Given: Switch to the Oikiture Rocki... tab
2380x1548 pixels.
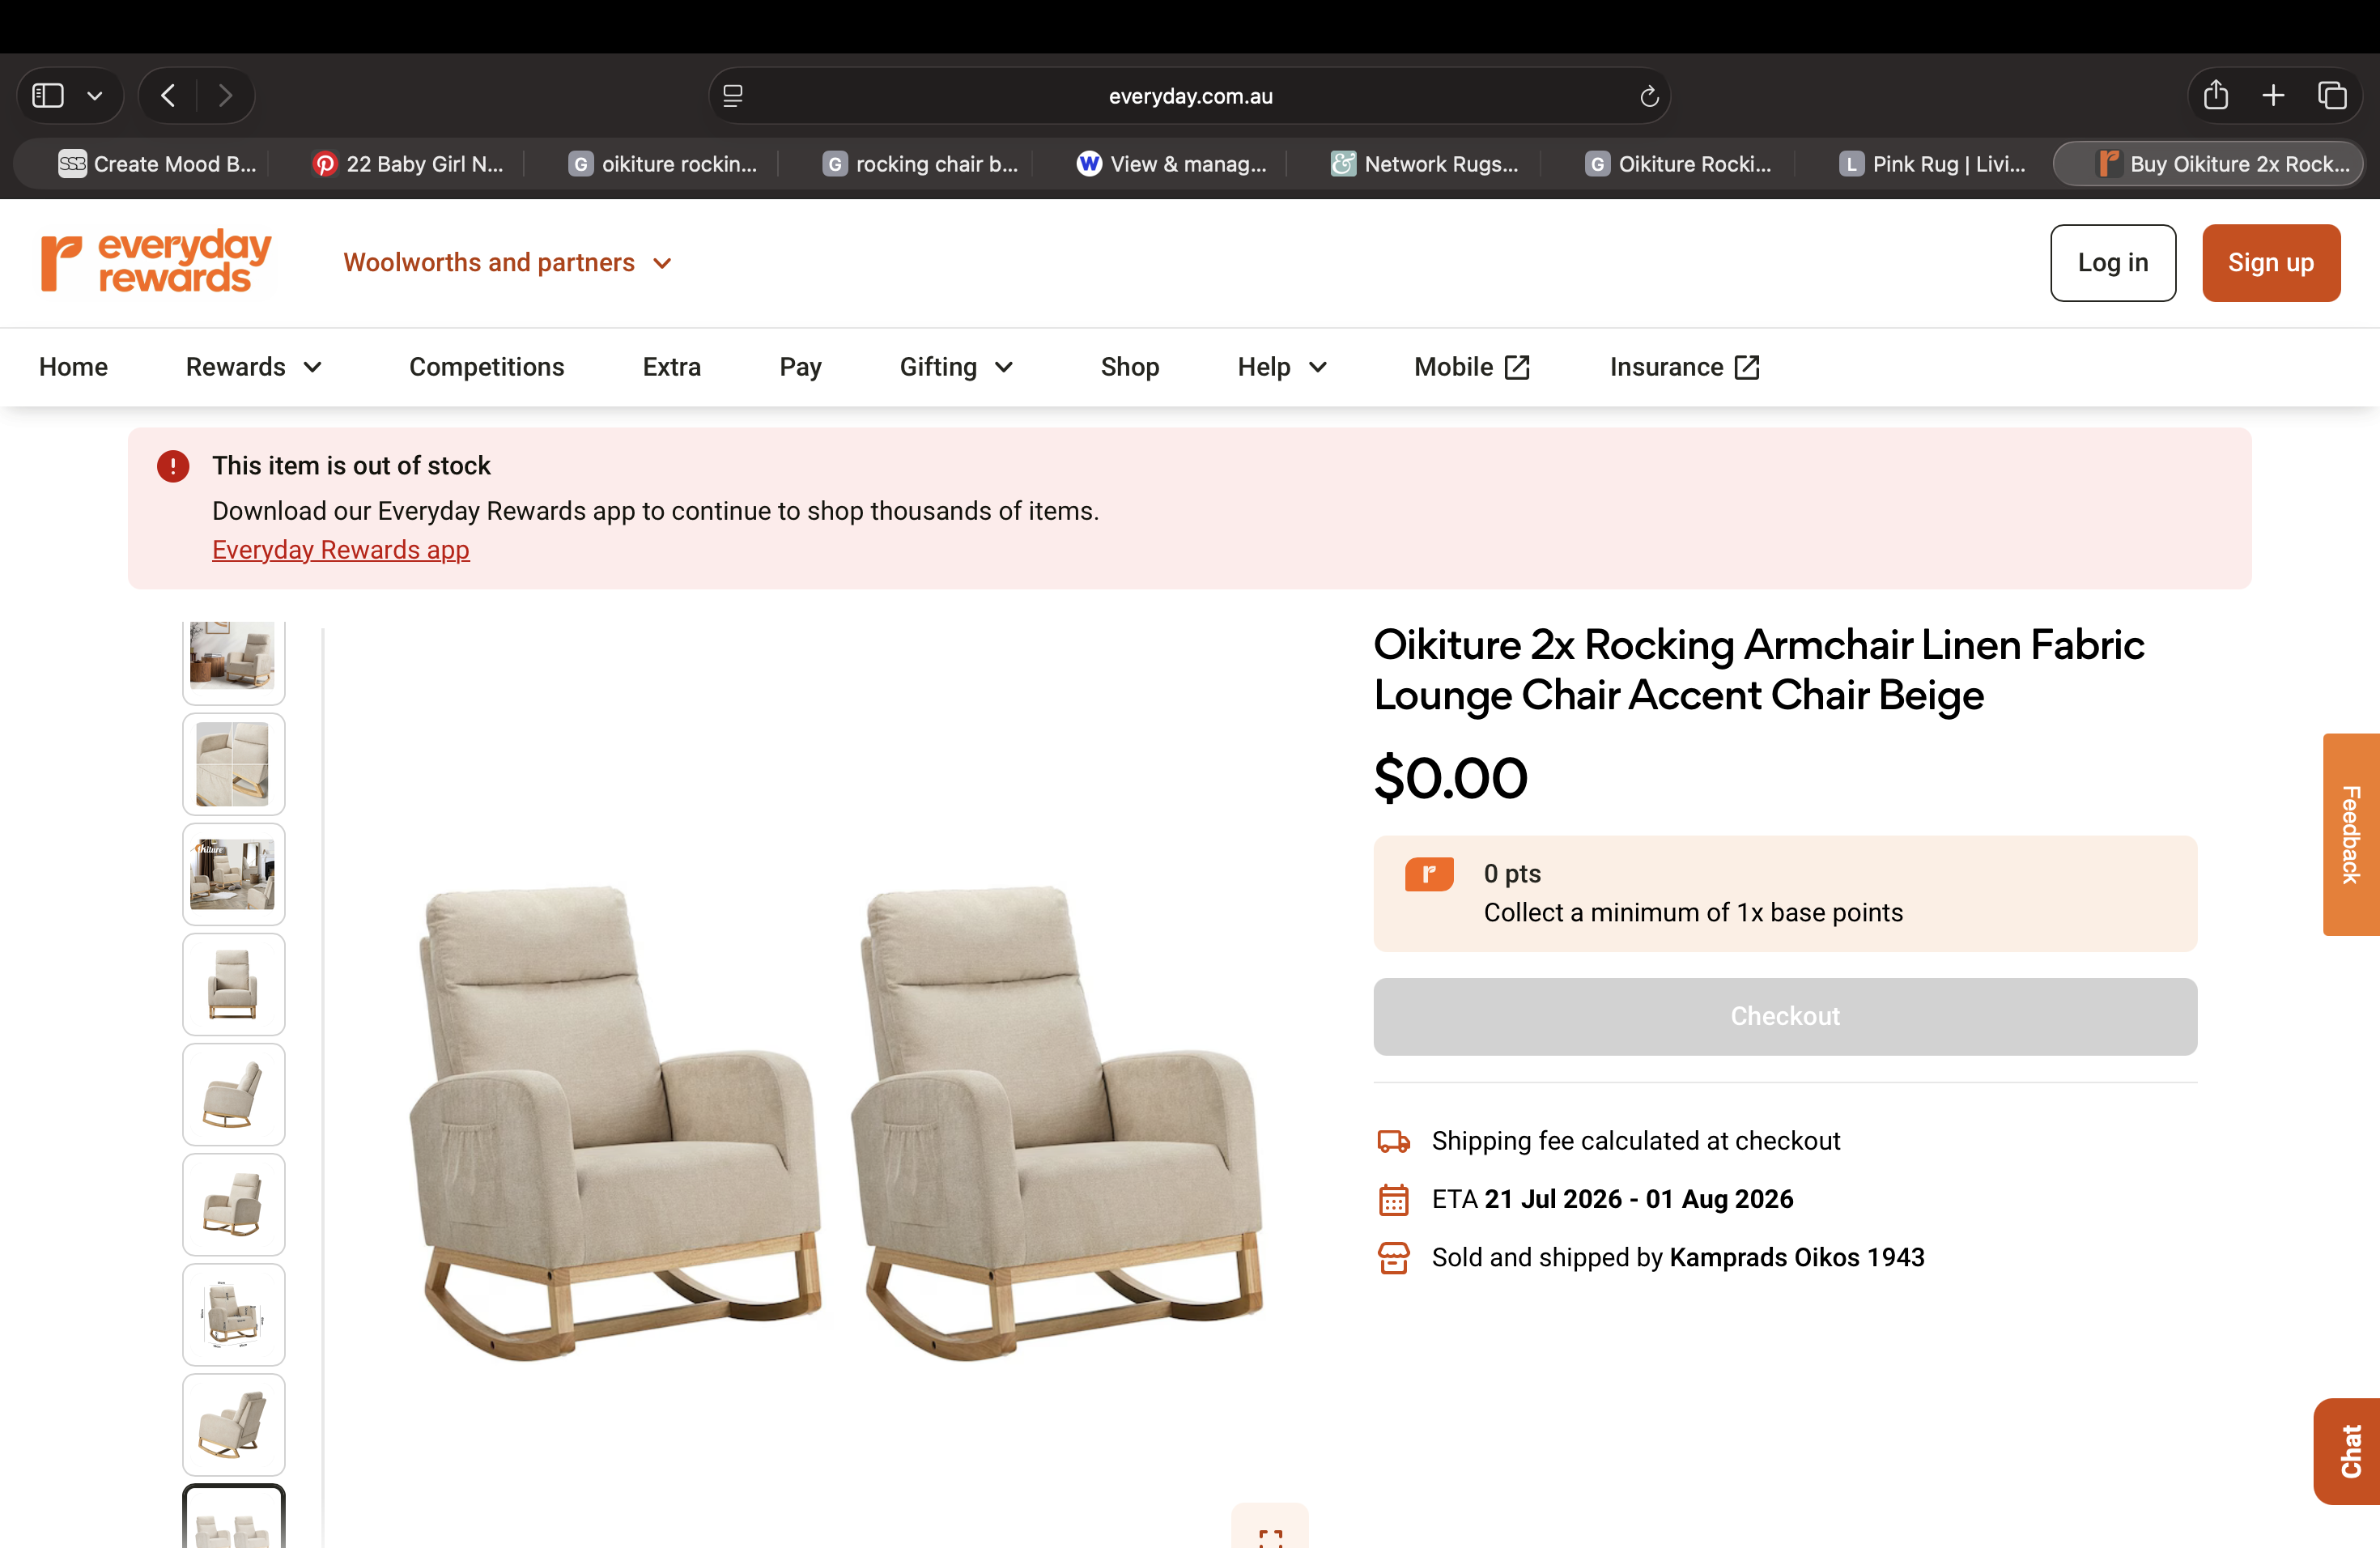Looking at the screenshot, I should (1678, 164).
